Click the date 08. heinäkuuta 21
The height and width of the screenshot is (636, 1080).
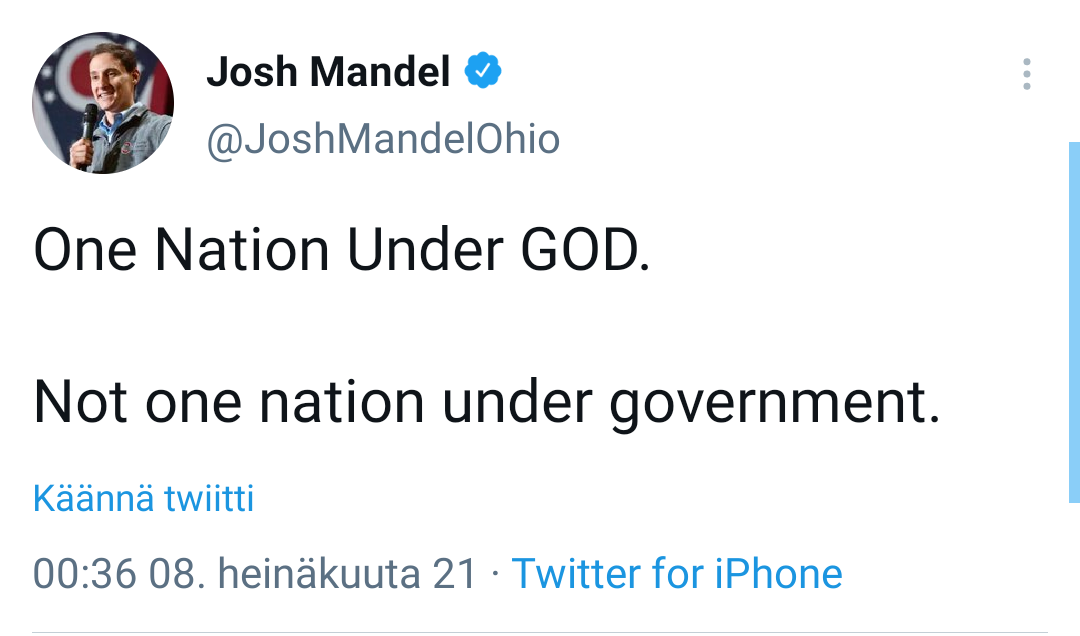pyautogui.click(x=313, y=574)
